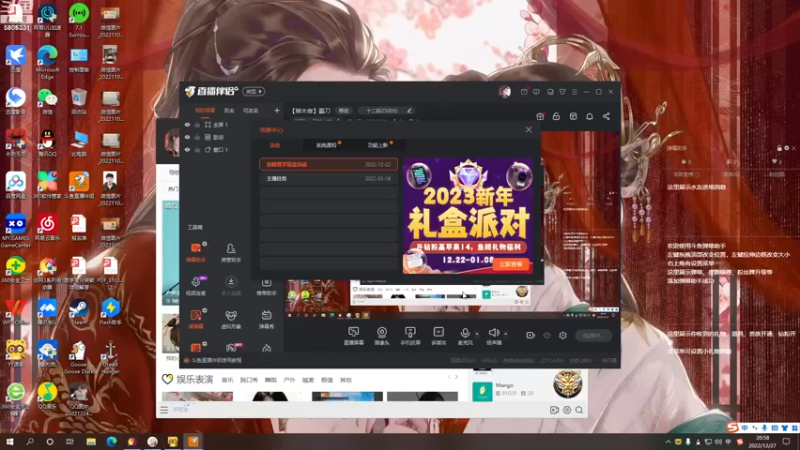Viewport: 800px width, 450px height.
Task: Switch to the 系统通知 tab
Action: pyautogui.click(x=327, y=145)
